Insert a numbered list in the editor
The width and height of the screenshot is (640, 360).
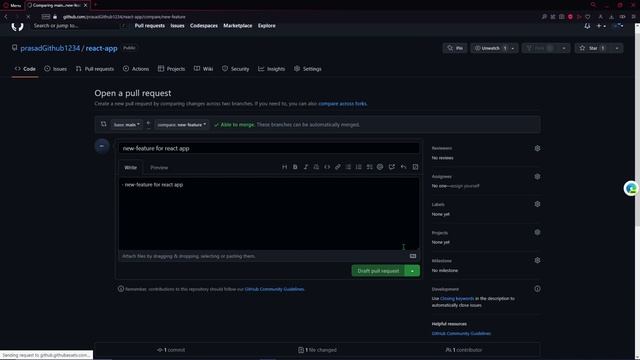coord(358,167)
